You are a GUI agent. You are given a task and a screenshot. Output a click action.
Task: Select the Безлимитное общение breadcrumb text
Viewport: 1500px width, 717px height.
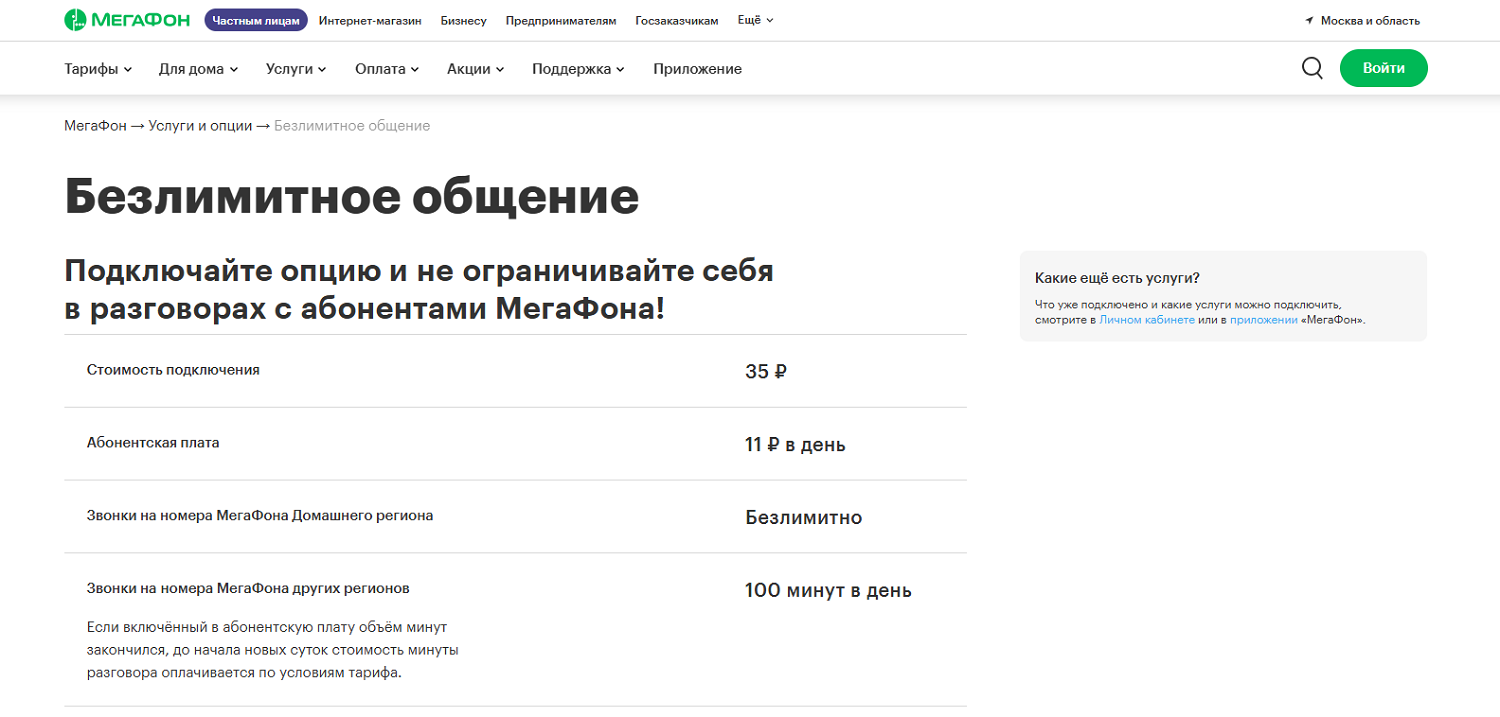pyautogui.click(x=352, y=126)
